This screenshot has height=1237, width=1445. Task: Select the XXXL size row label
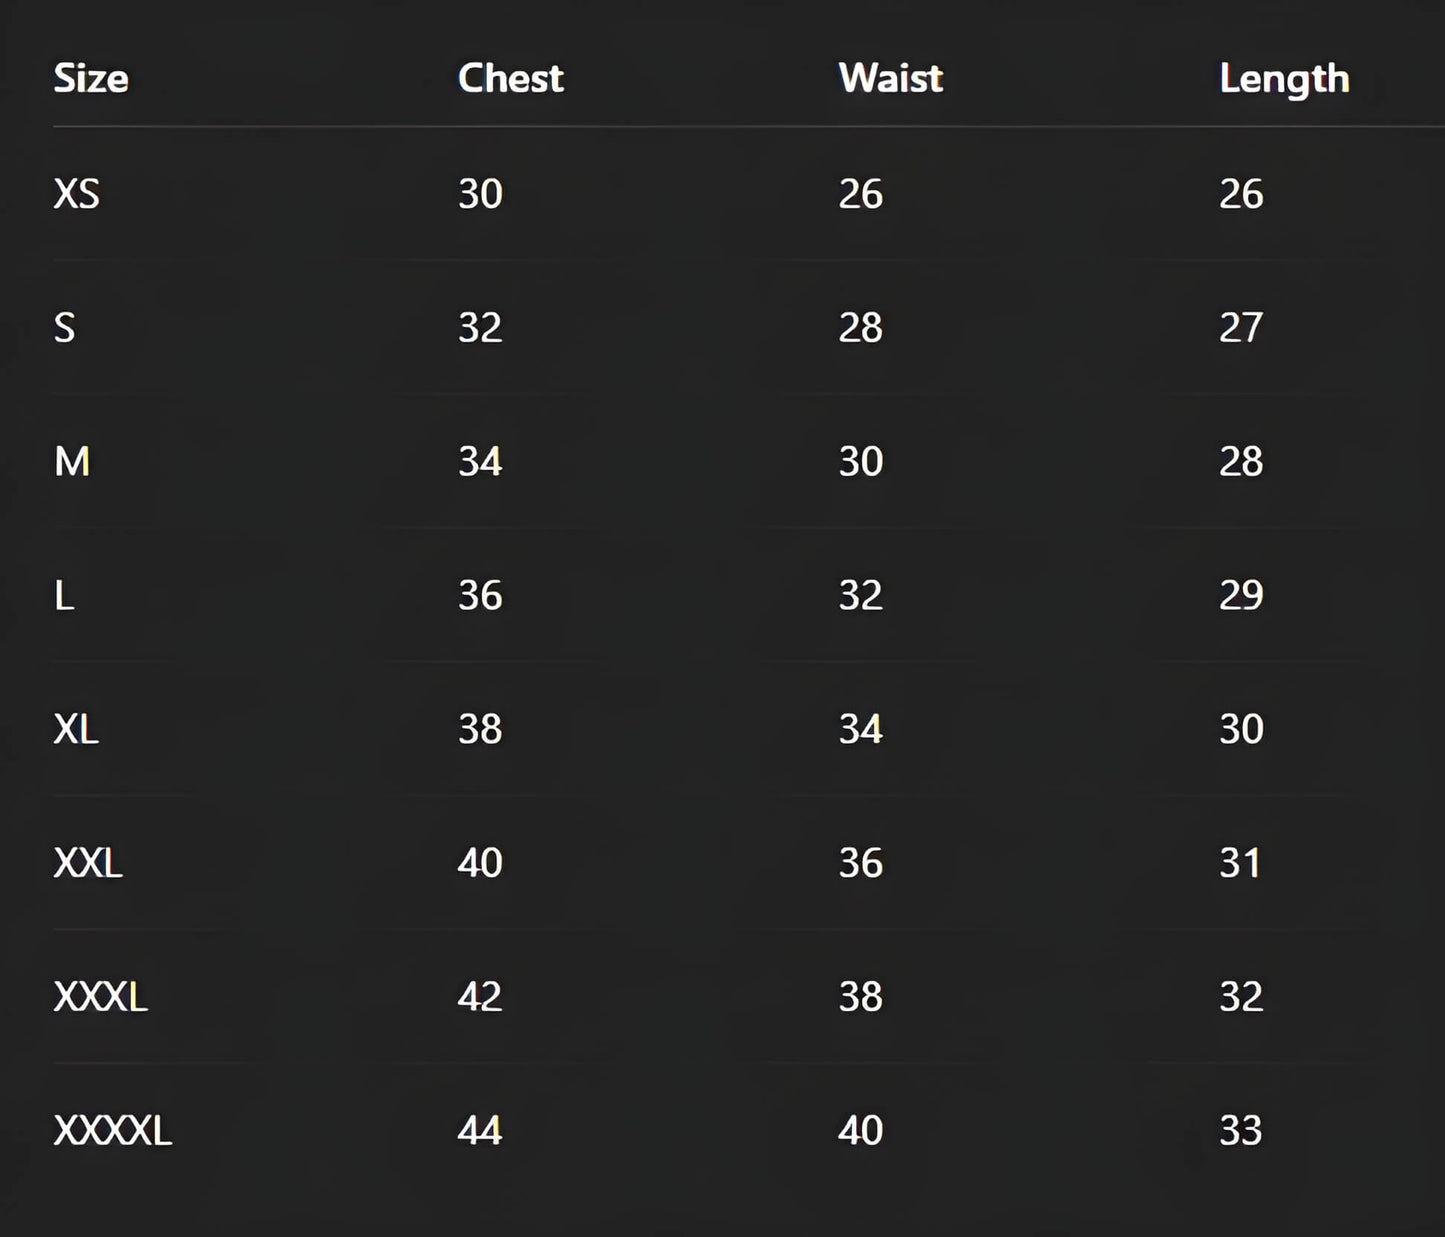100,997
